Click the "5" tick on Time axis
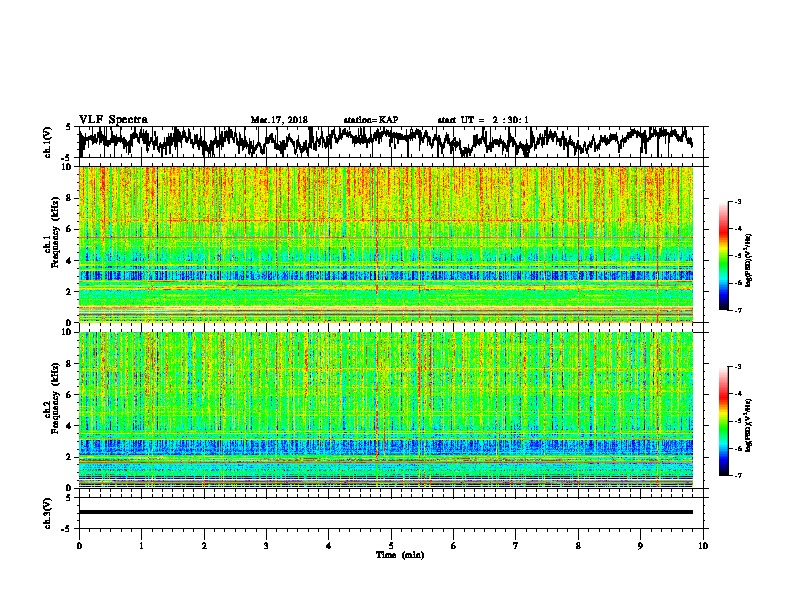 pyautogui.click(x=391, y=546)
